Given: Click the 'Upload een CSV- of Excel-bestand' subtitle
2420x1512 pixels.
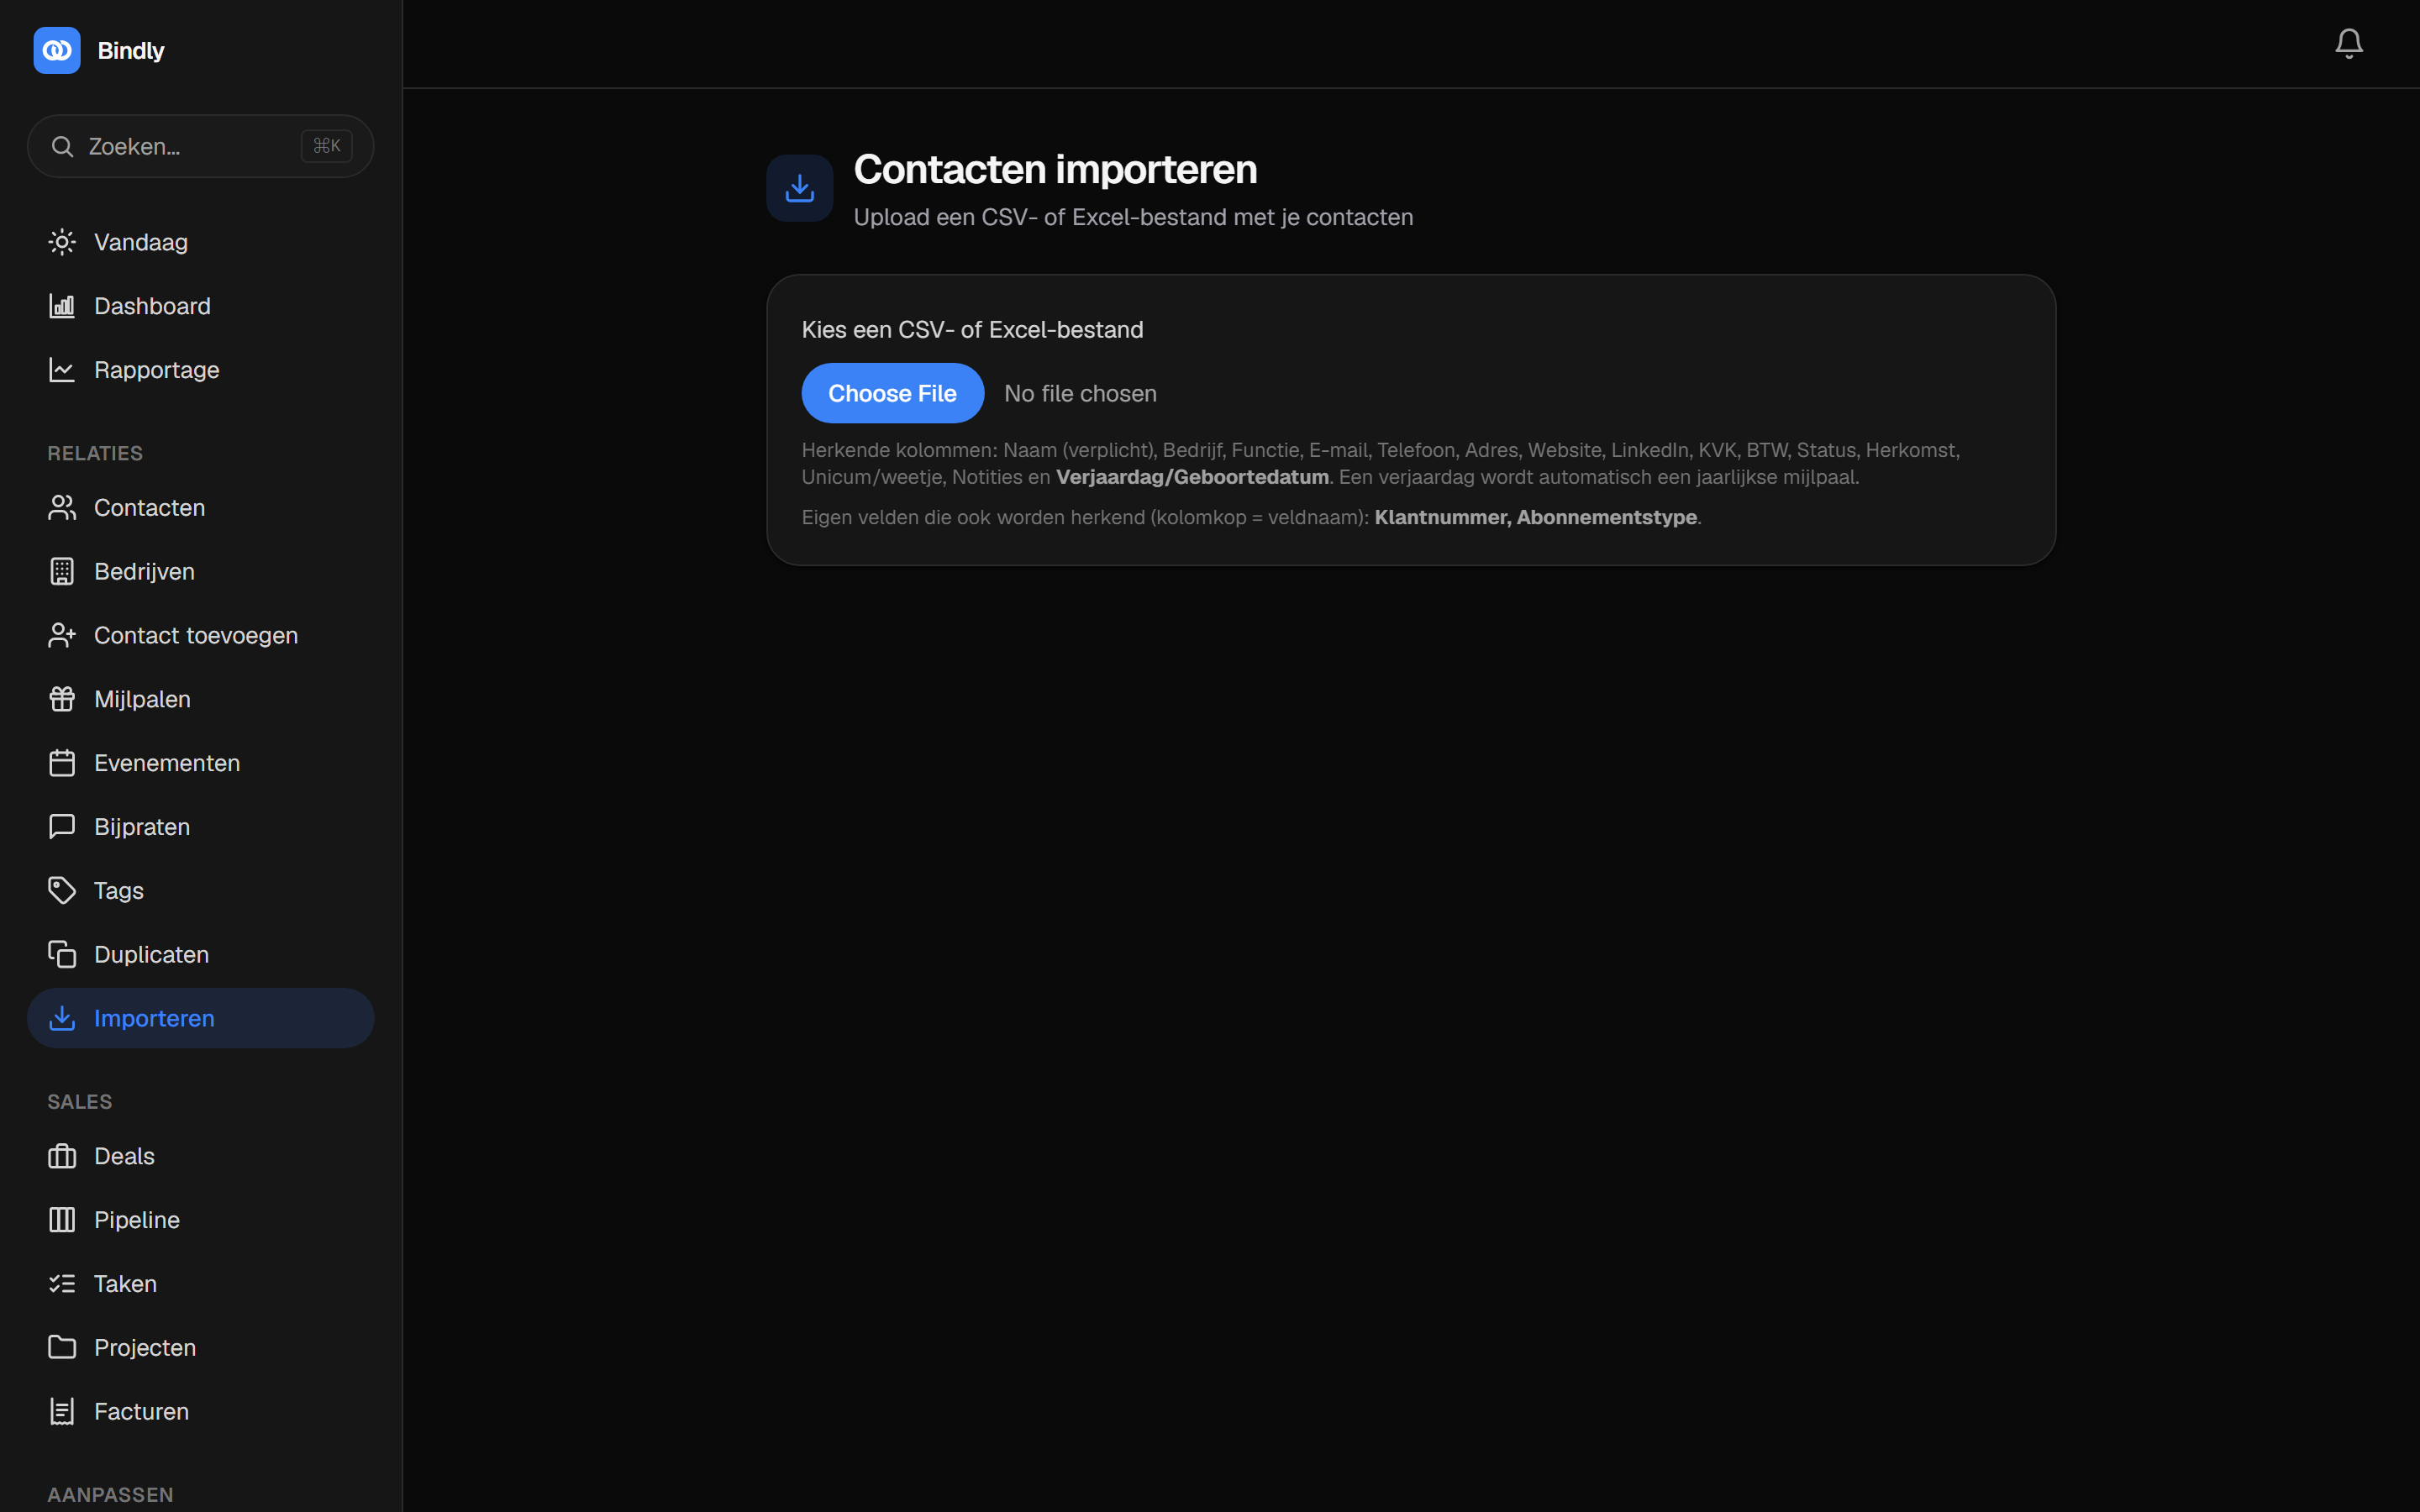Looking at the screenshot, I should point(1133,217).
